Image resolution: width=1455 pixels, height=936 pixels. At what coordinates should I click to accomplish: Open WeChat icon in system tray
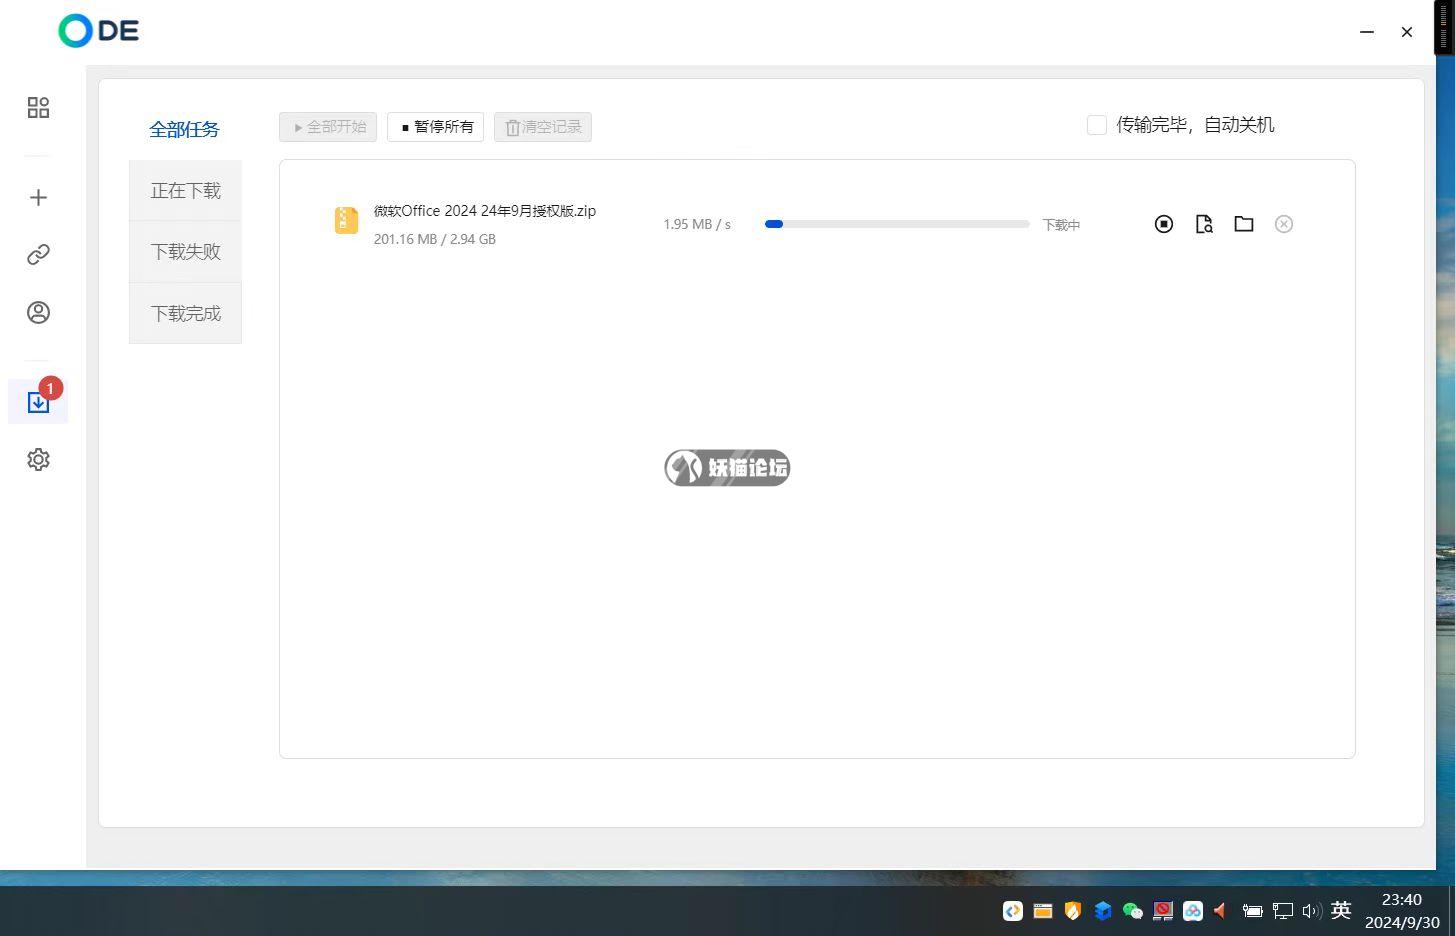1133,911
